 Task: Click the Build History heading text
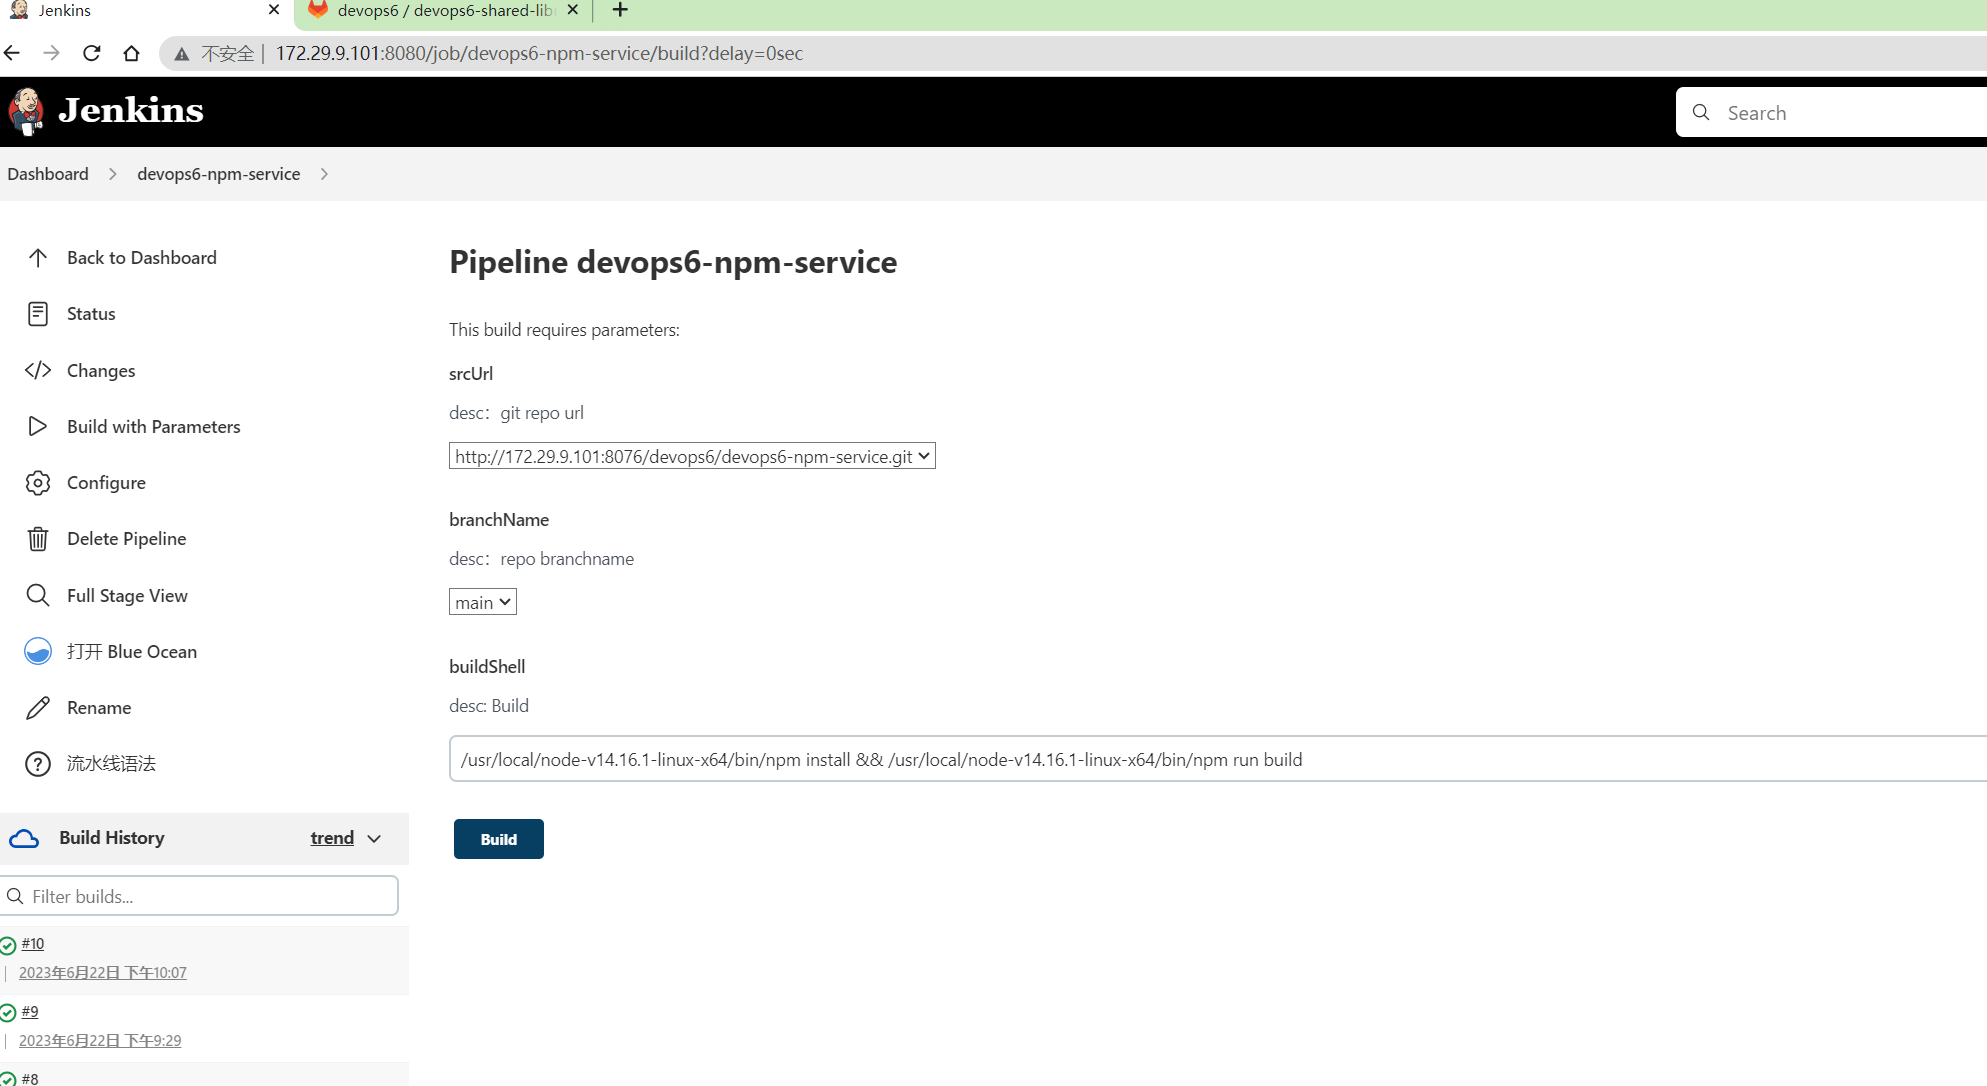tap(112, 838)
